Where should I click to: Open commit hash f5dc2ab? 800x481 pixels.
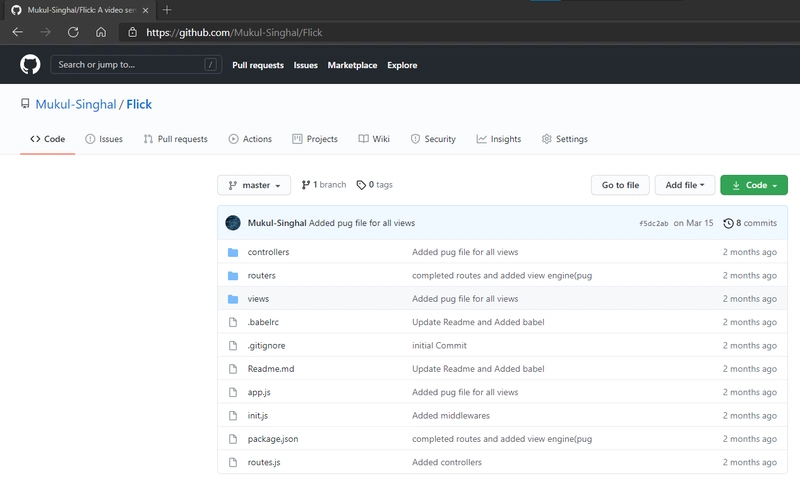[654, 223]
